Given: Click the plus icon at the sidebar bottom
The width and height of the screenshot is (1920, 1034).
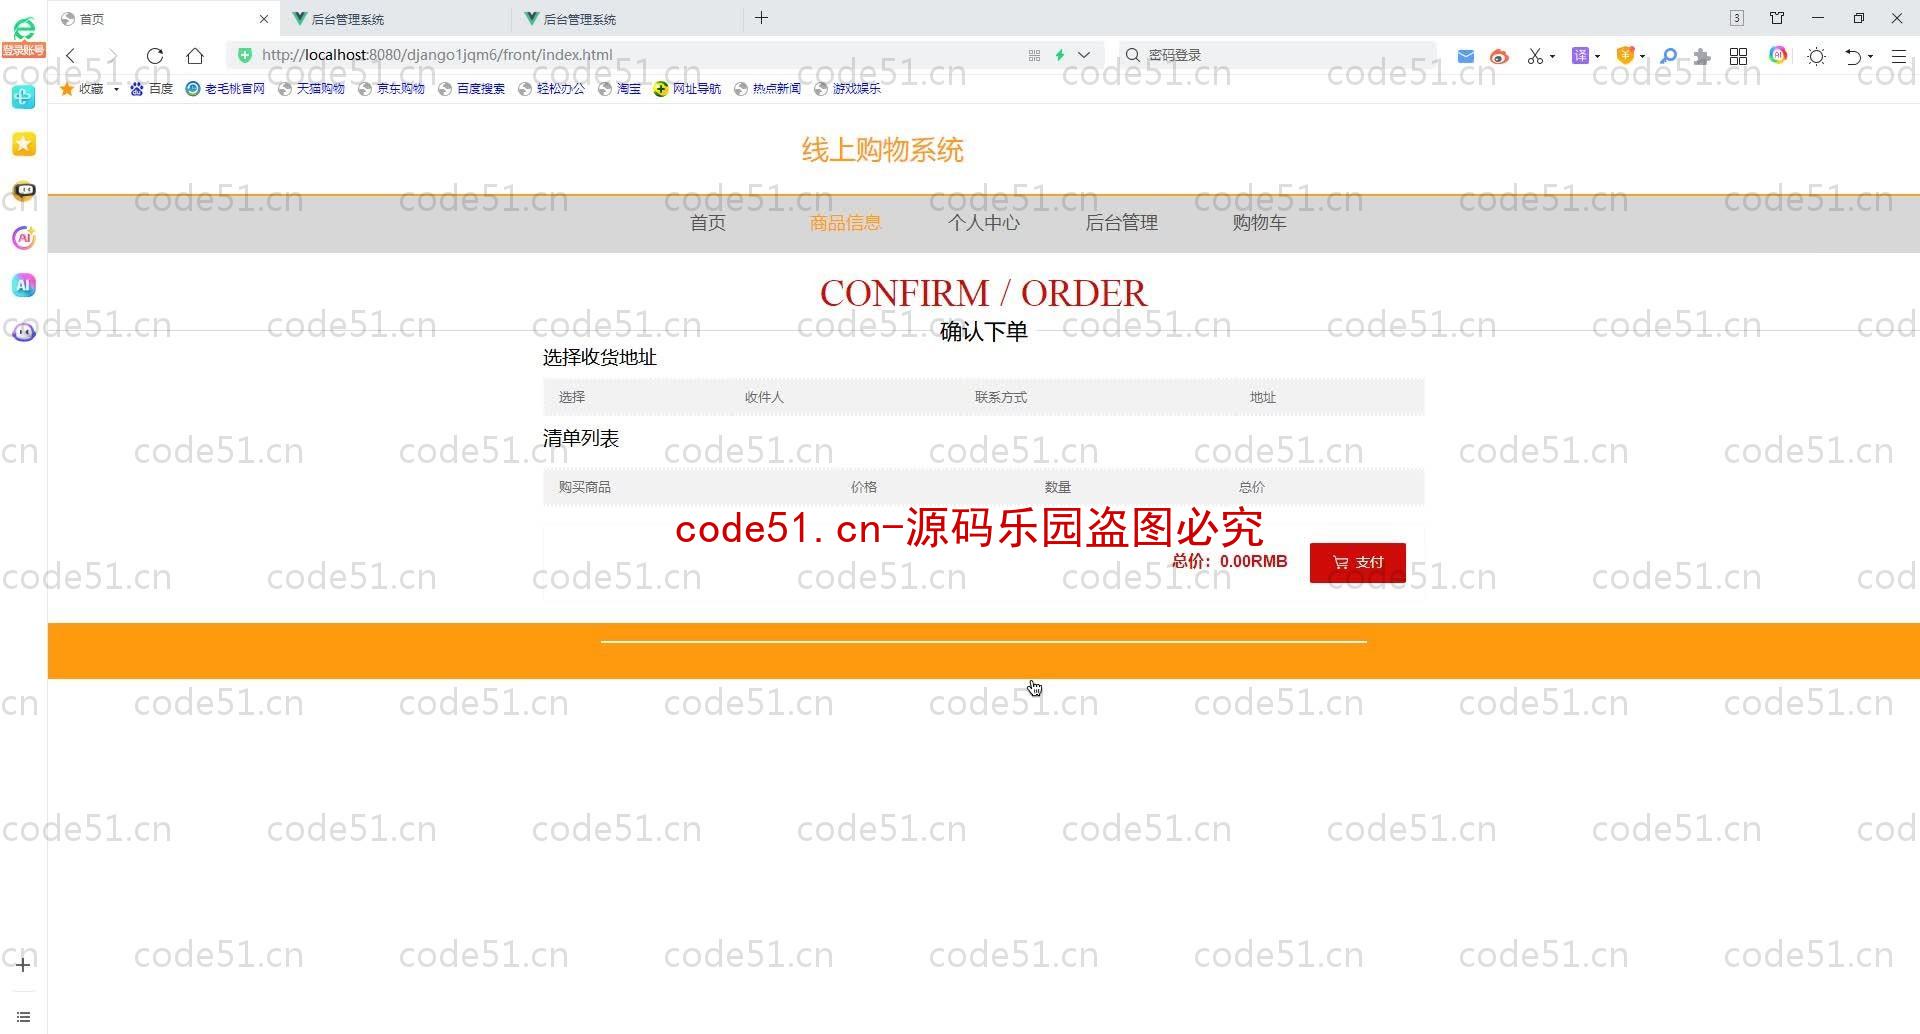Looking at the screenshot, I should (x=23, y=964).
